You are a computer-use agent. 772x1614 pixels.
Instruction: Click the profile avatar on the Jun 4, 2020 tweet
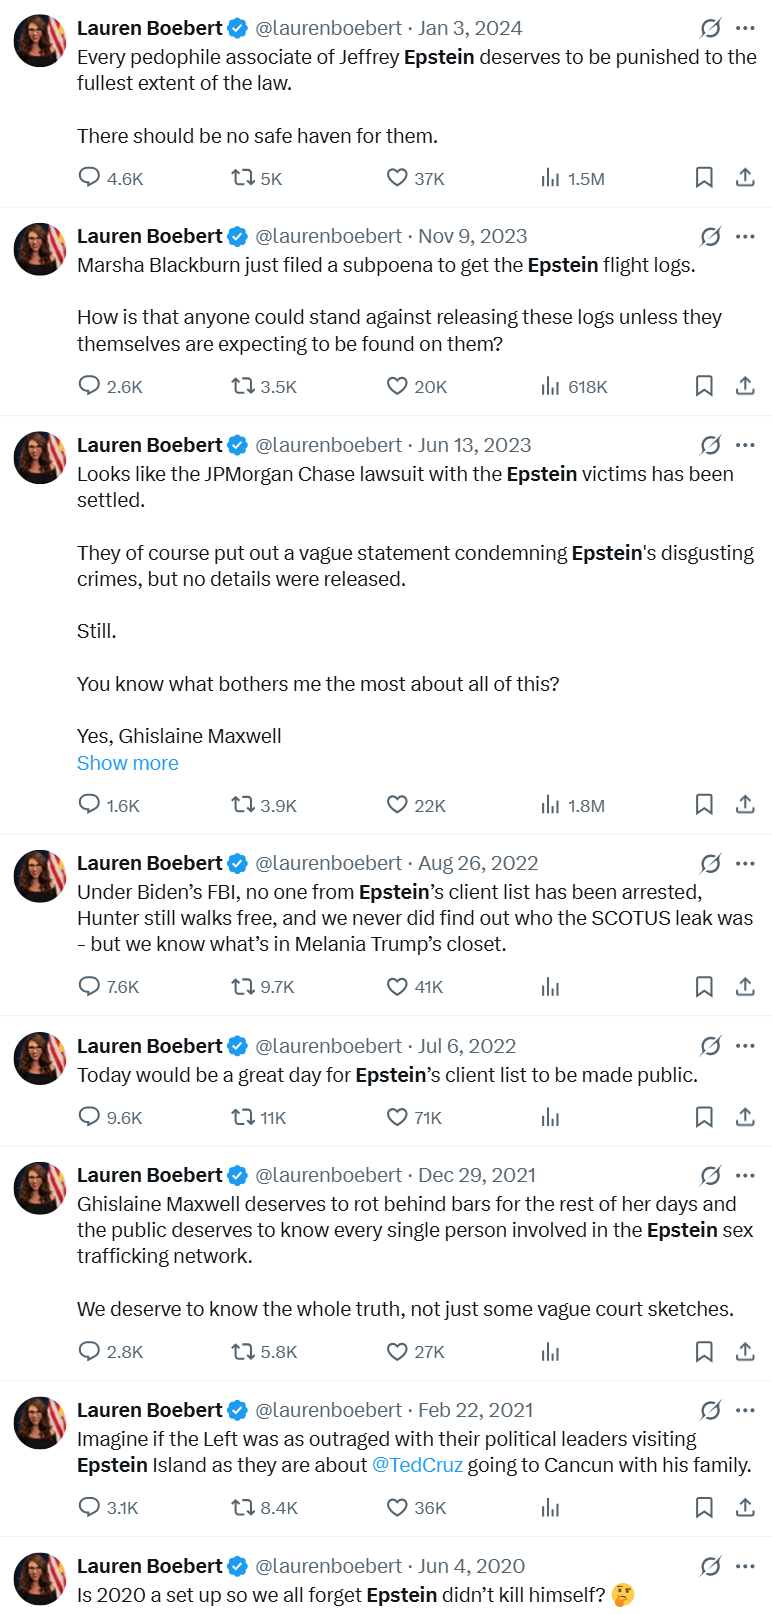pos(40,1579)
